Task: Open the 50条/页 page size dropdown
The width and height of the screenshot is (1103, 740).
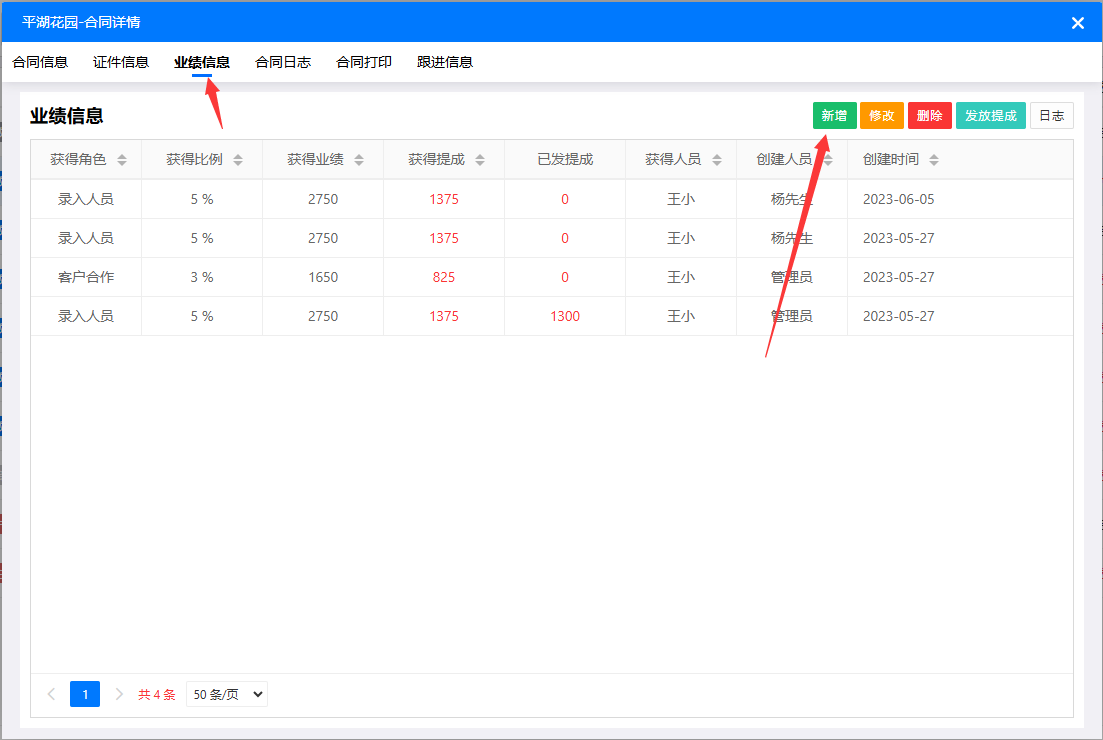Action: click(x=227, y=694)
